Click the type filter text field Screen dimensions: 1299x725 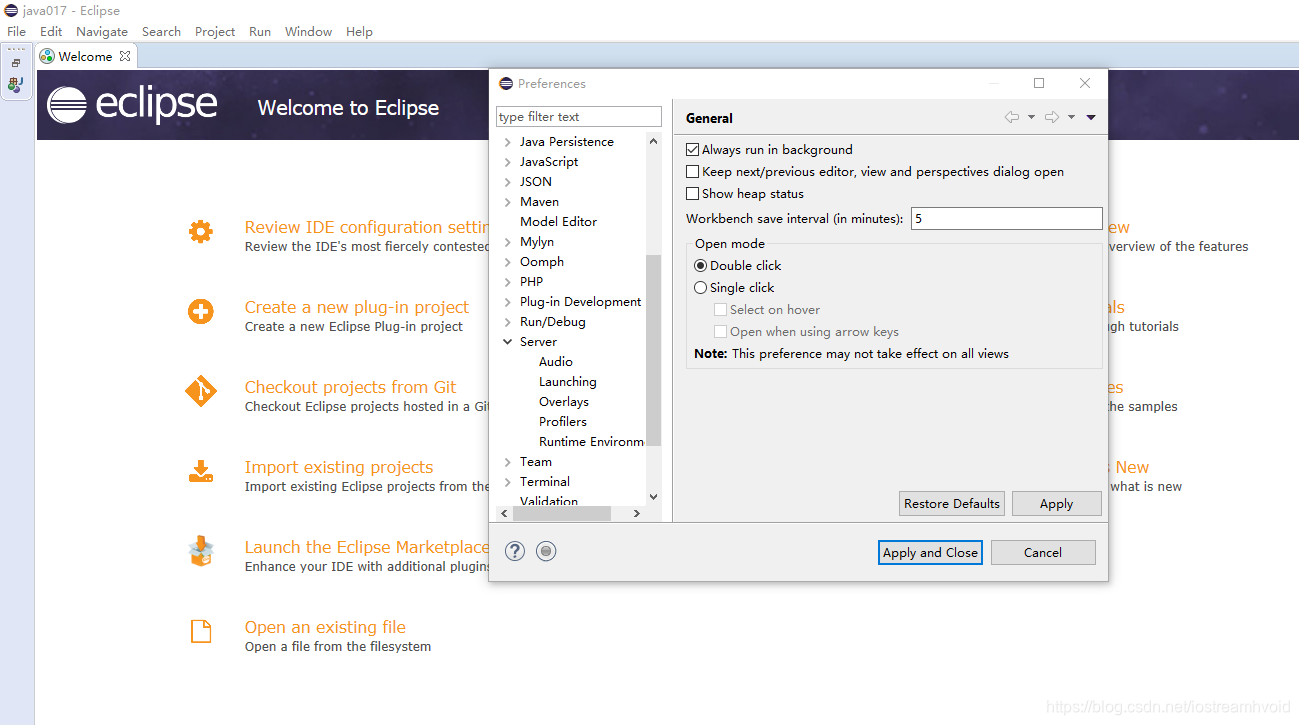579,117
